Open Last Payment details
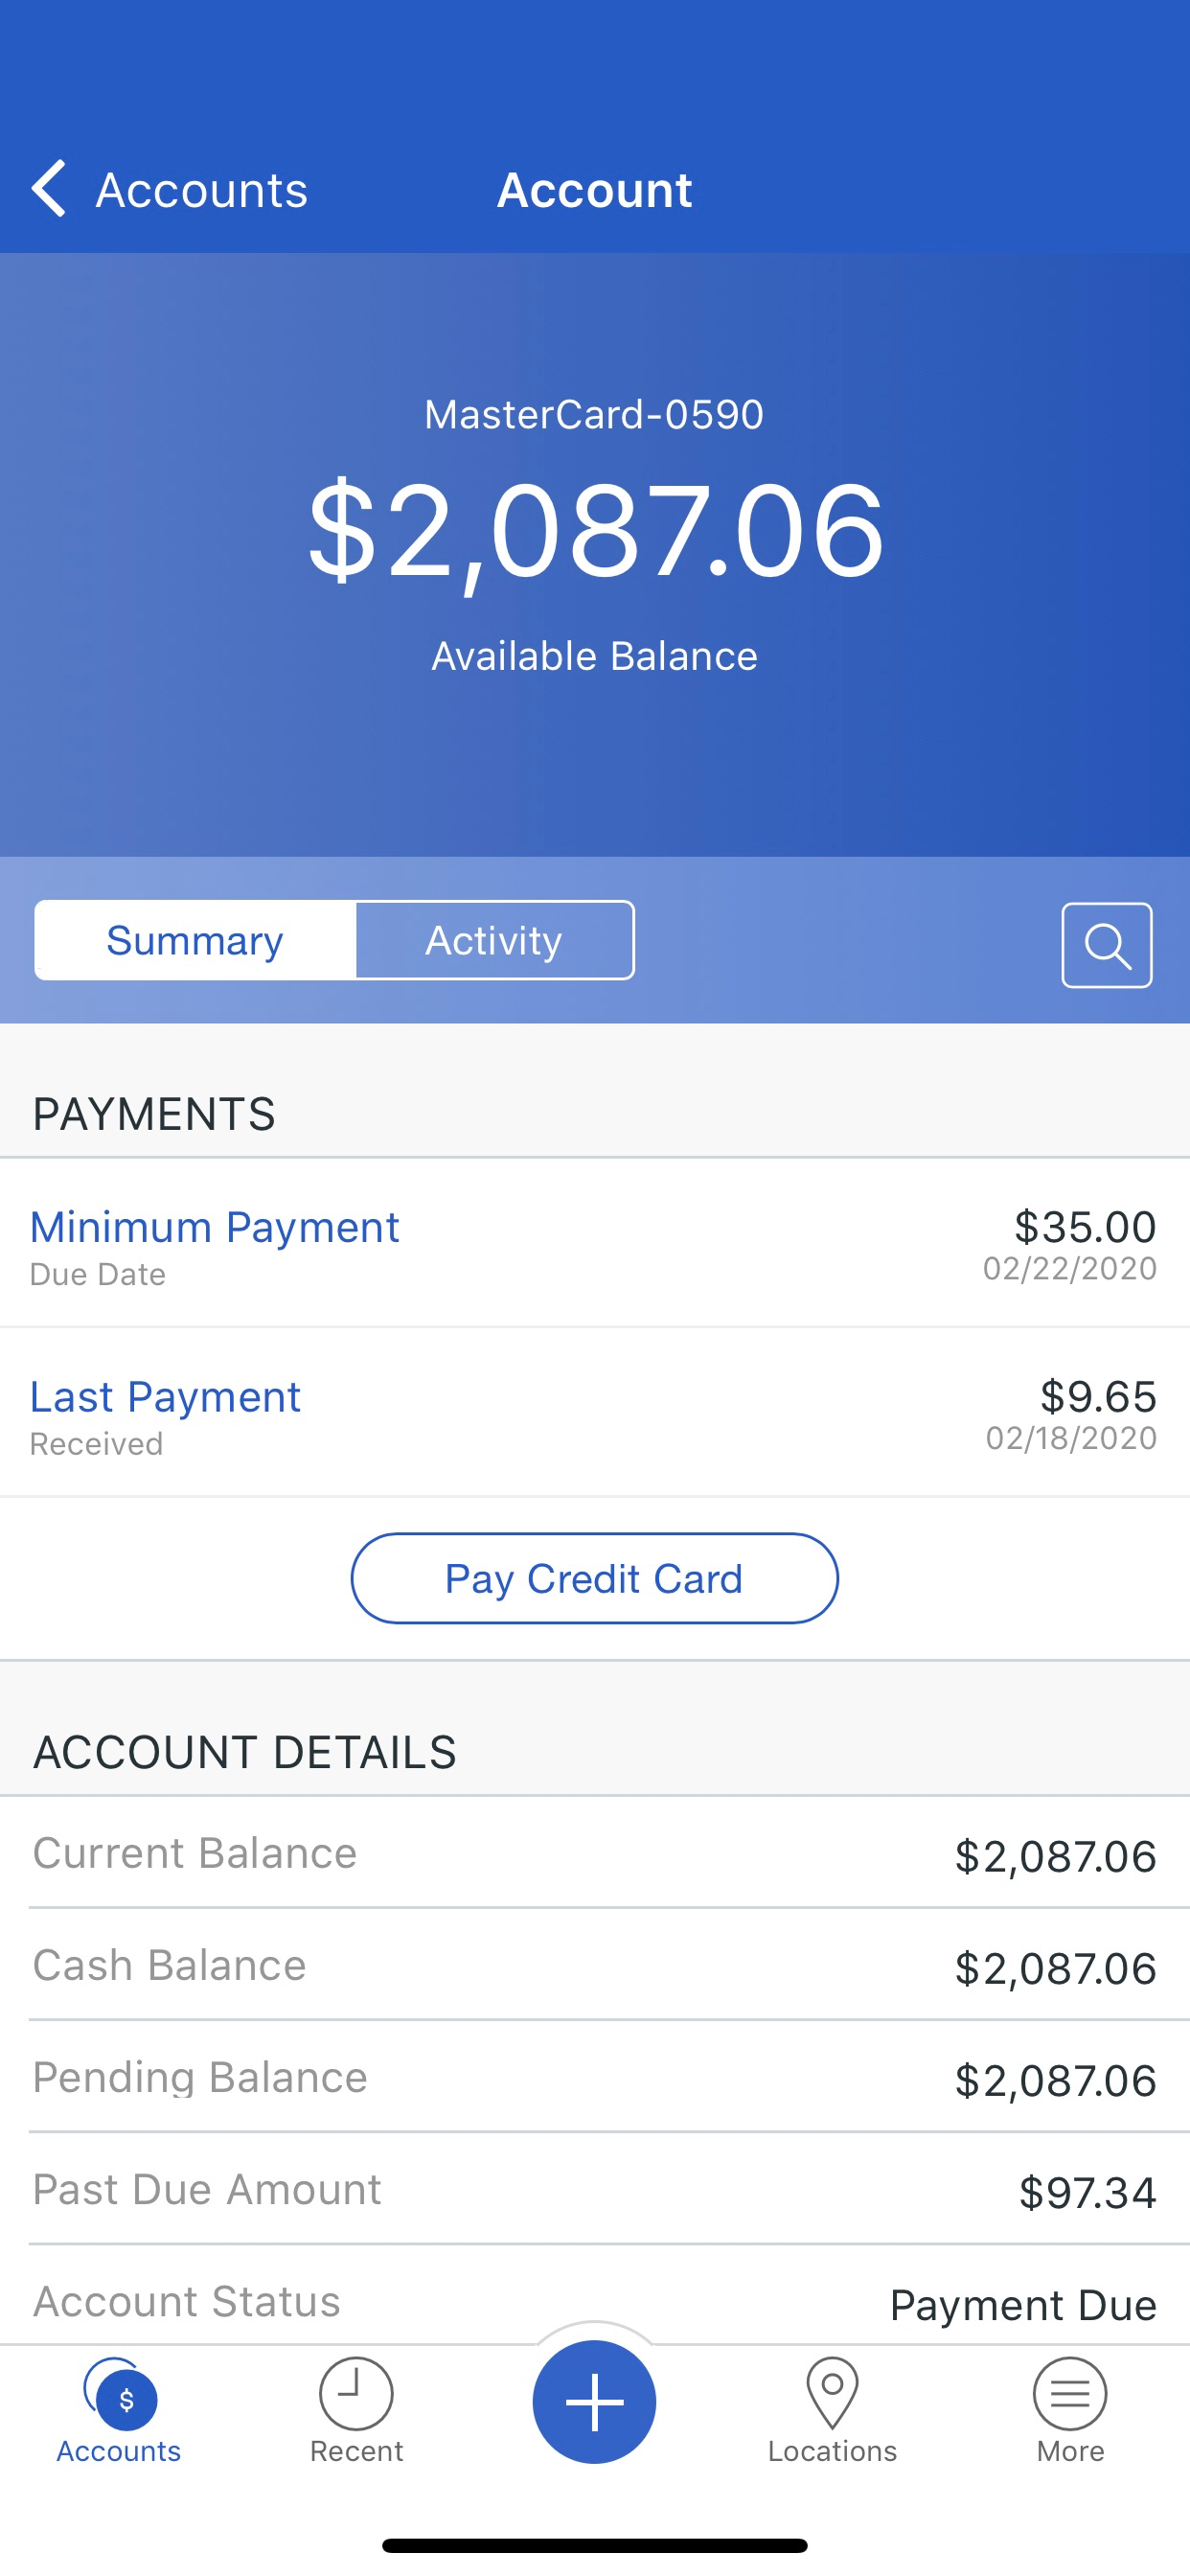 click(594, 1413)
